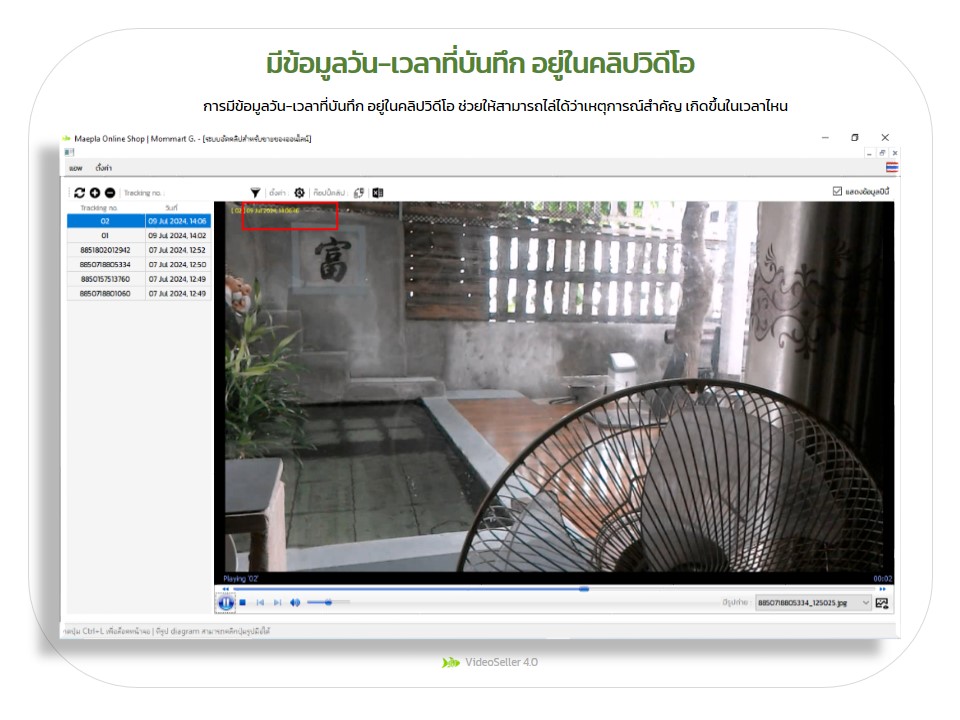960x720 pixels.
Task: Click the refresh list icon
Action: pyautogui.click(x=80, y=192)
